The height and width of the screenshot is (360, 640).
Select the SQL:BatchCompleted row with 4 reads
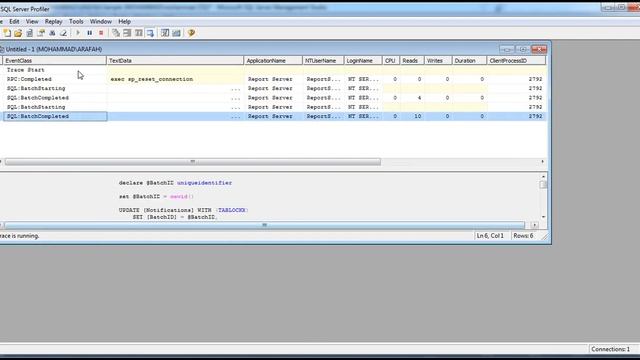273,98
